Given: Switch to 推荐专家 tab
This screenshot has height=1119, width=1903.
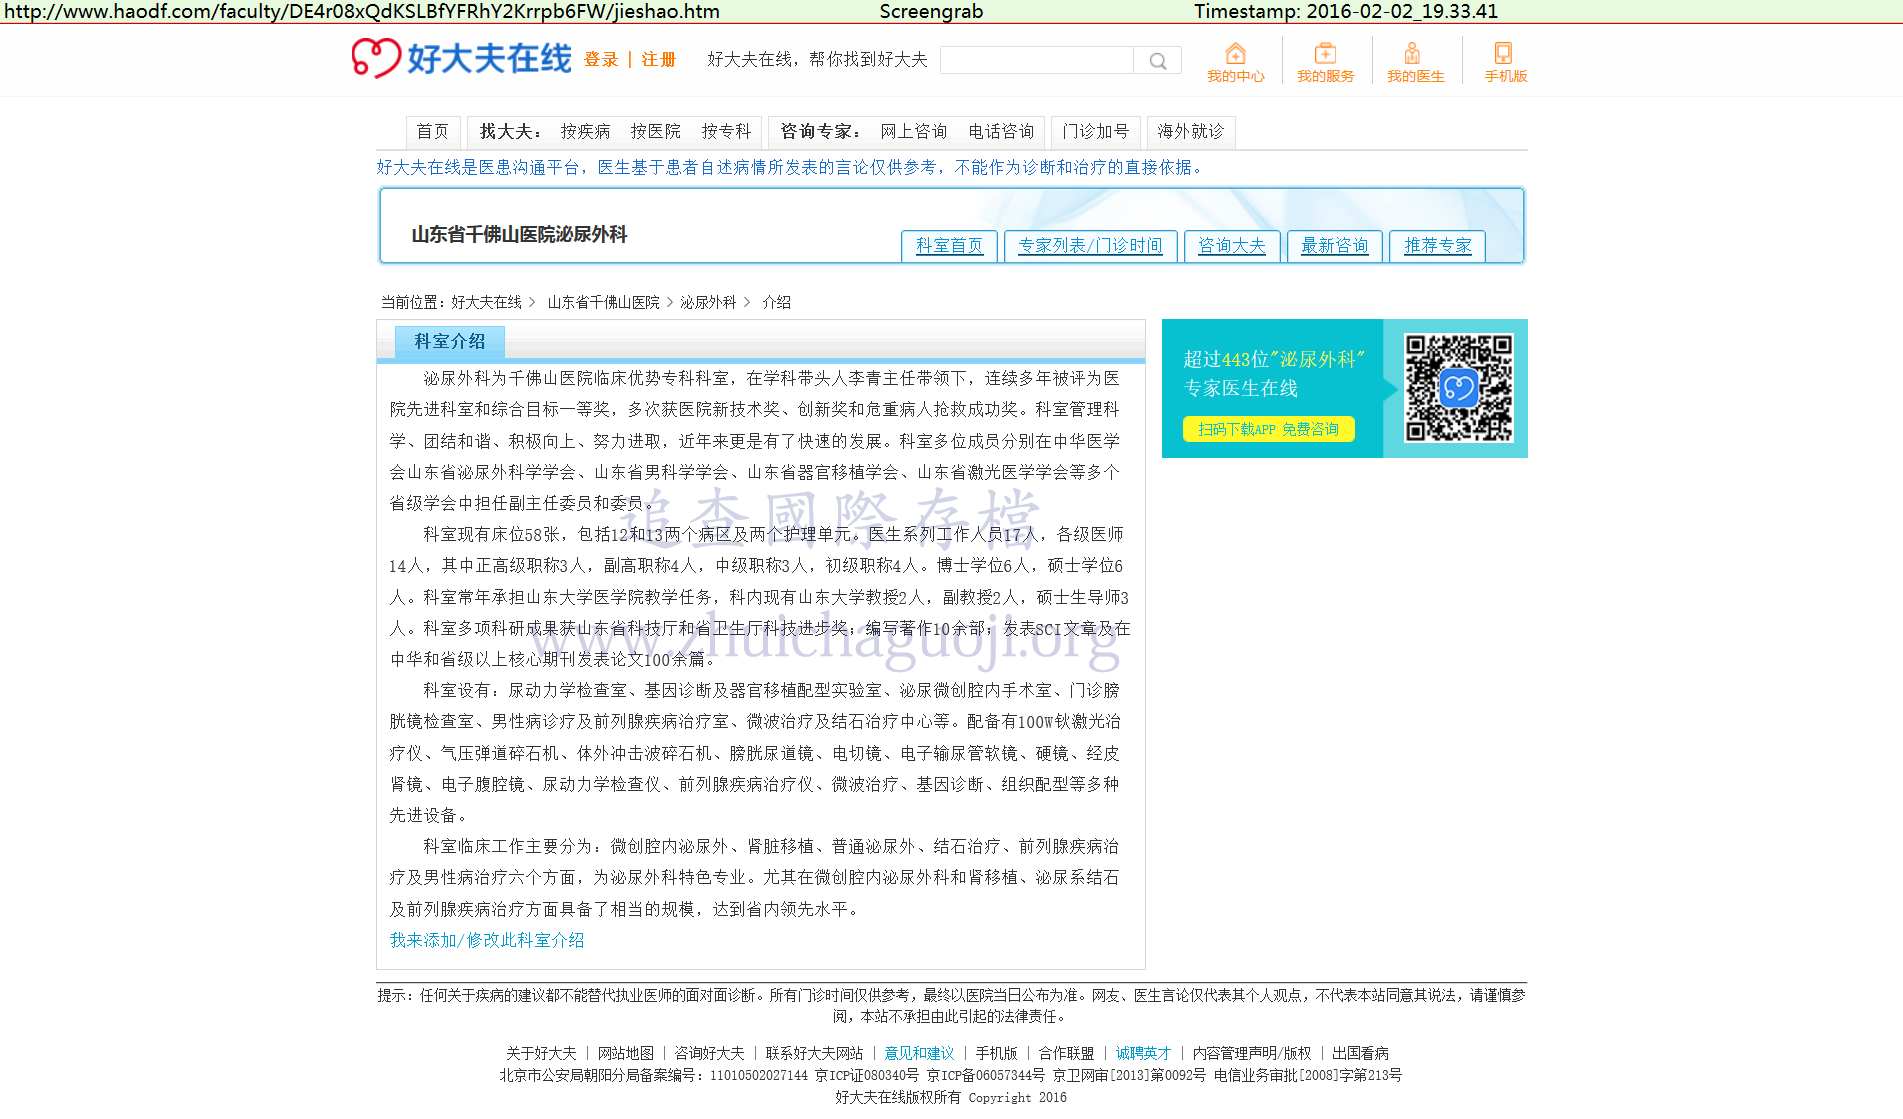Looking at the screenshot, I should click(1437, 246).
